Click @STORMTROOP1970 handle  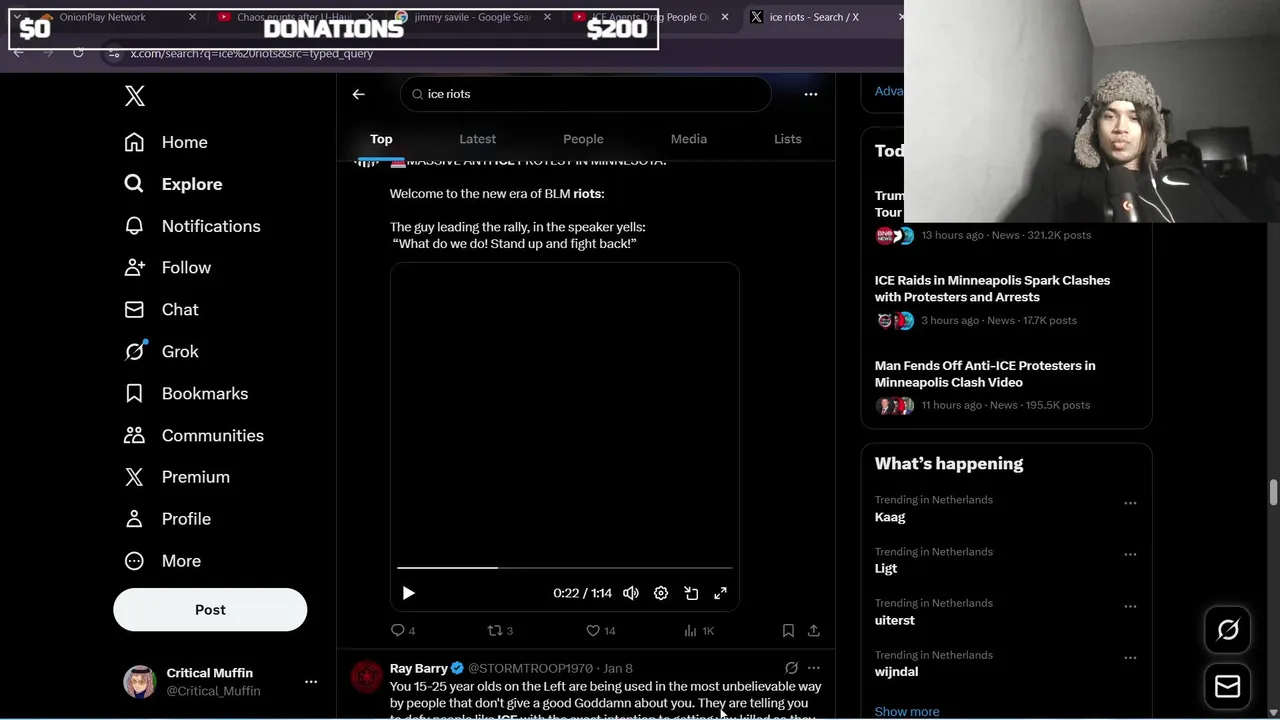coord(530,668)
